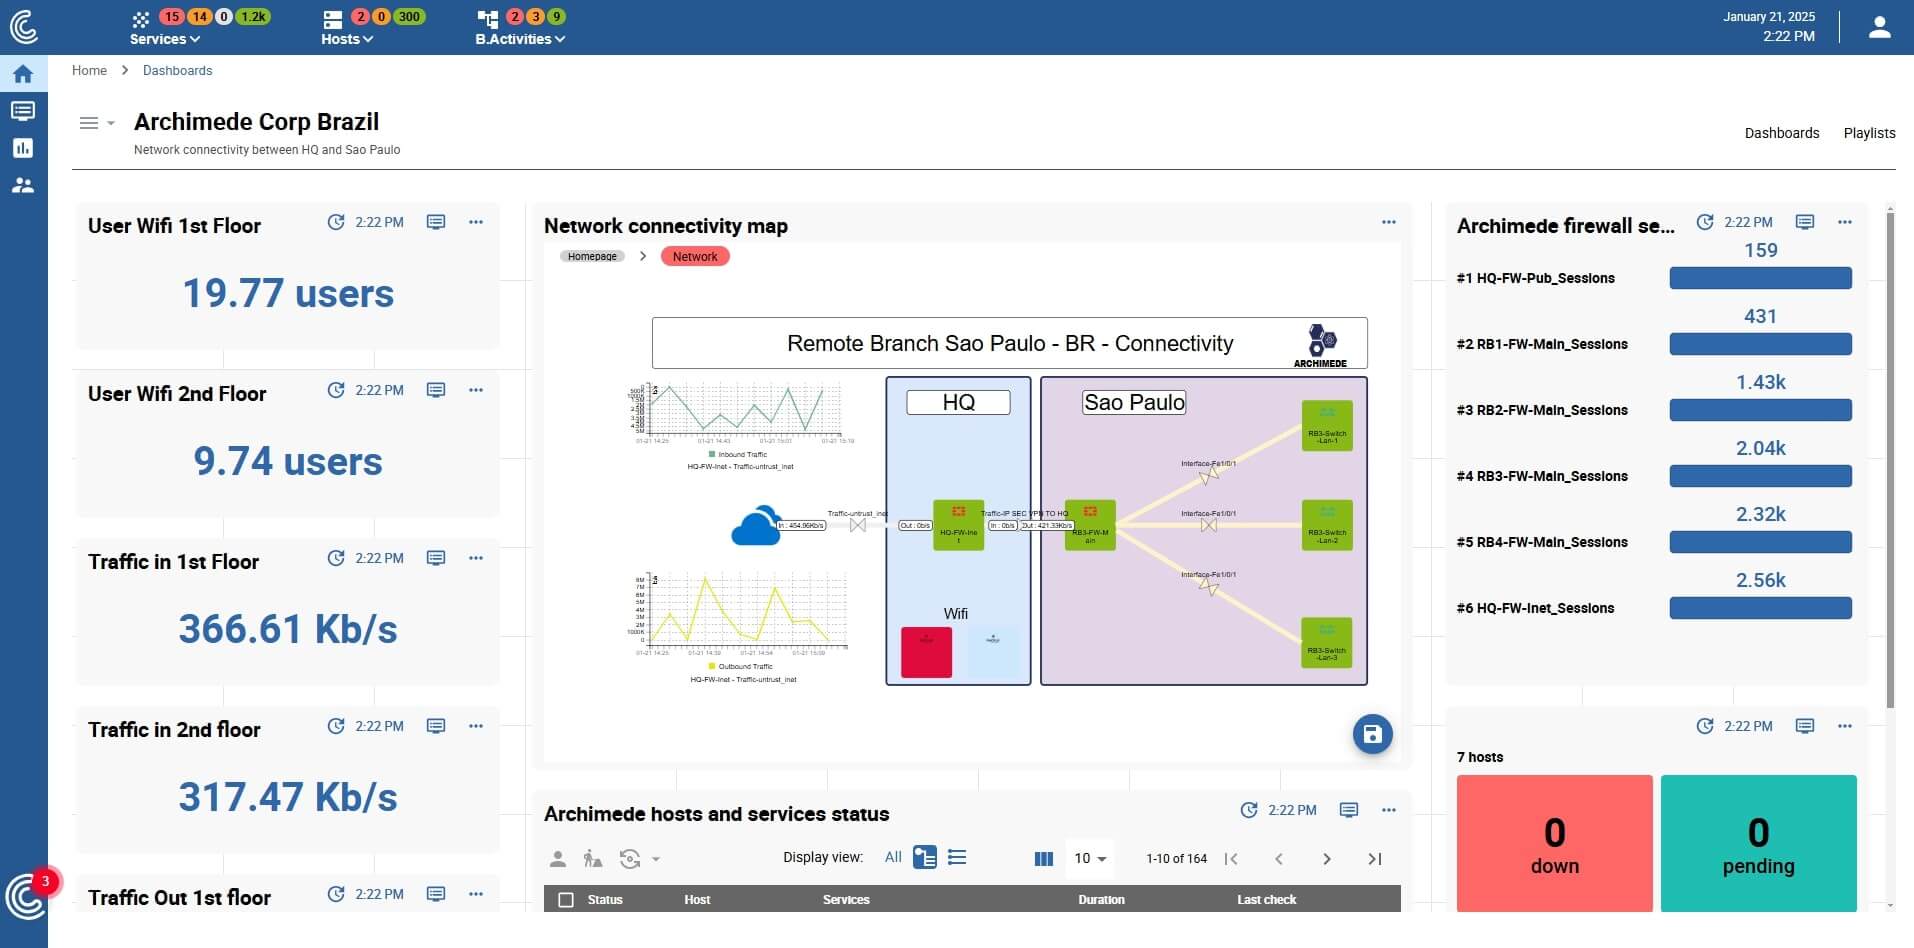The width and height of the screenshot is (1914, 948).
Task: Refresh the User Wifi 1st Floor widget
Action: click(336, 222)
